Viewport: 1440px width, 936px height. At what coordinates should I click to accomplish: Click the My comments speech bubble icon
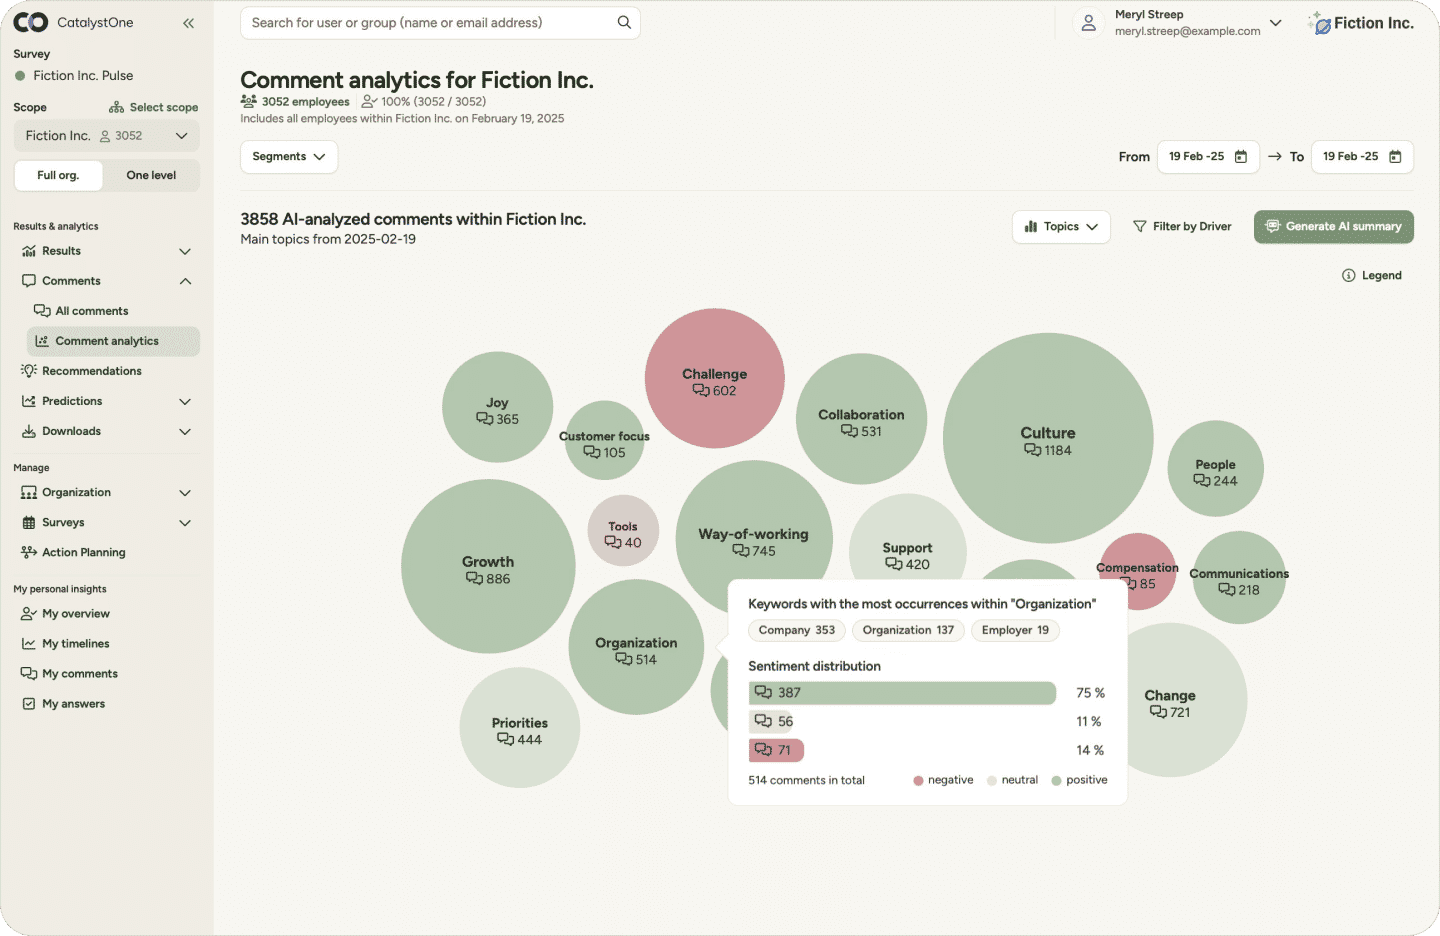pyautogui.click(x=29, y=674)
